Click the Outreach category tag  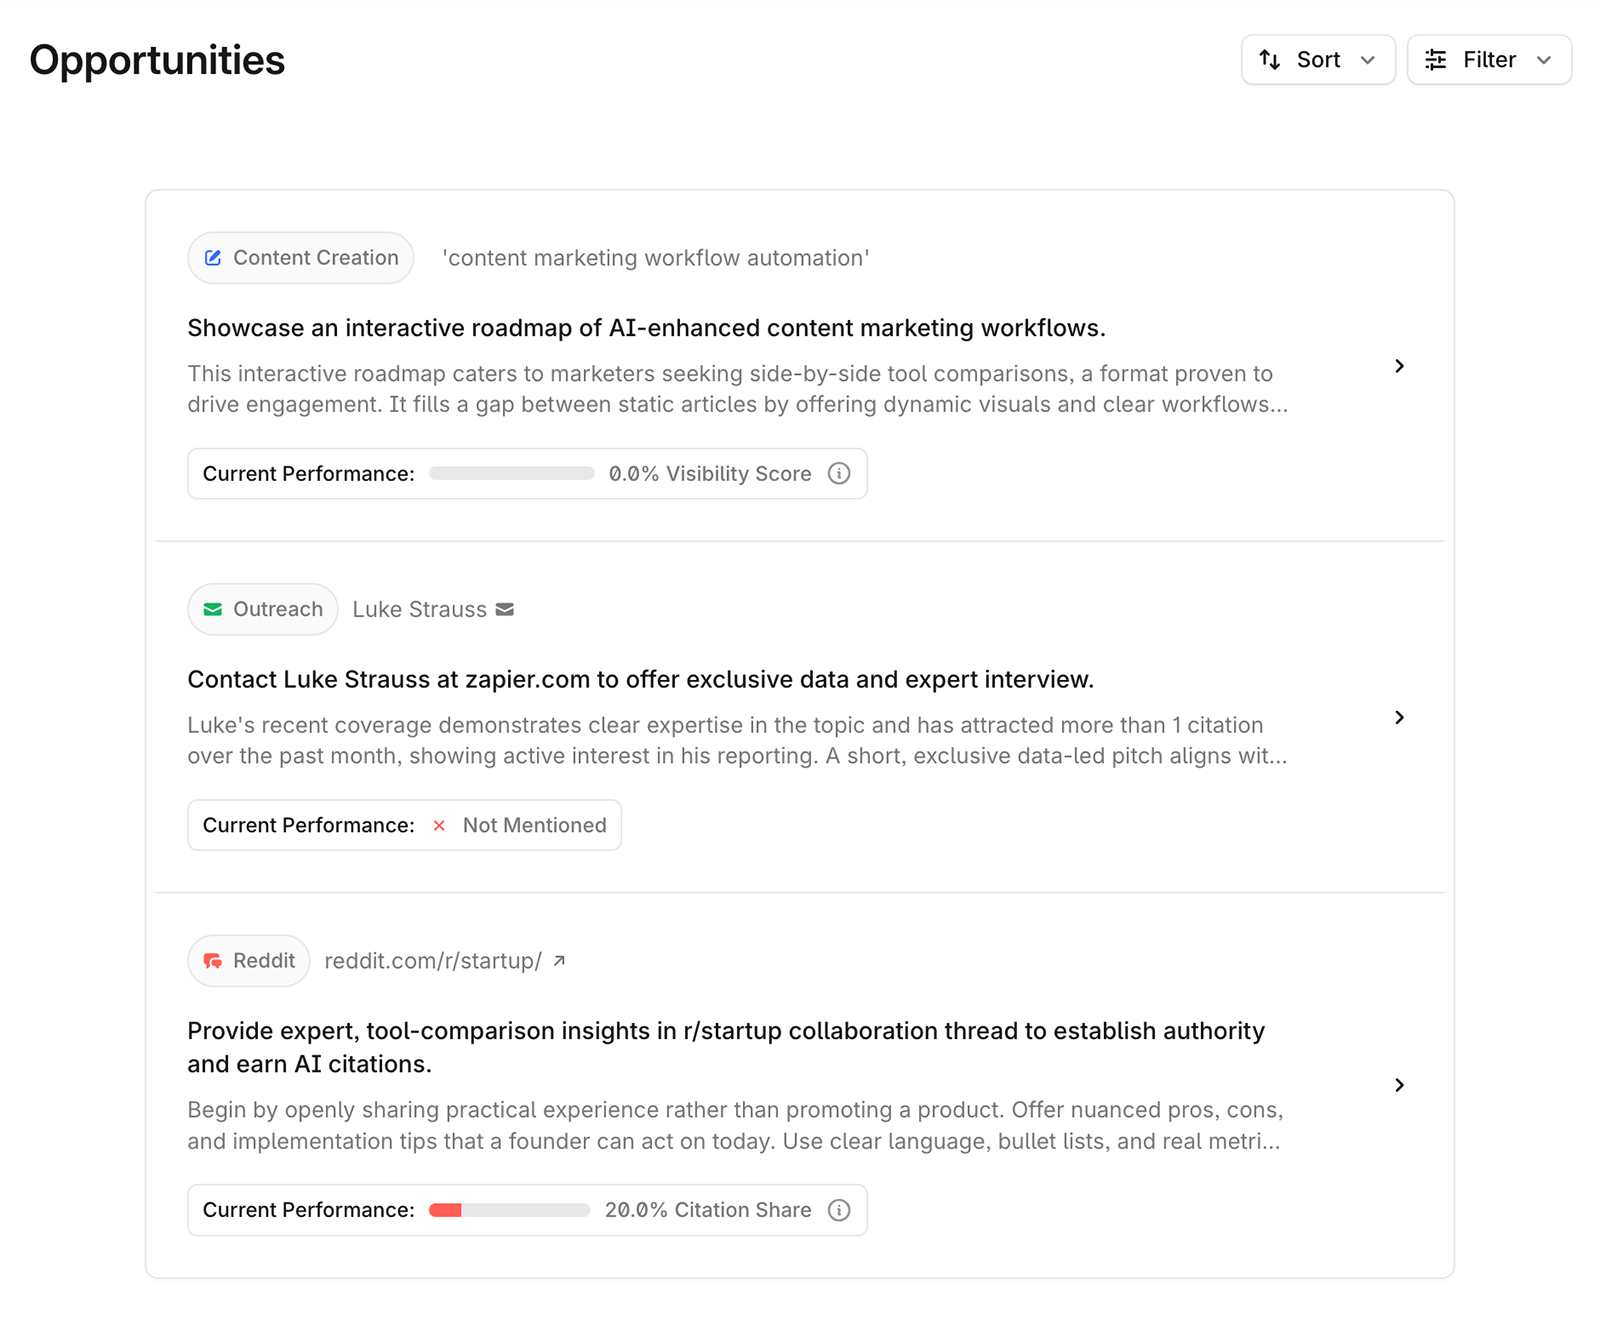[263, 609]
